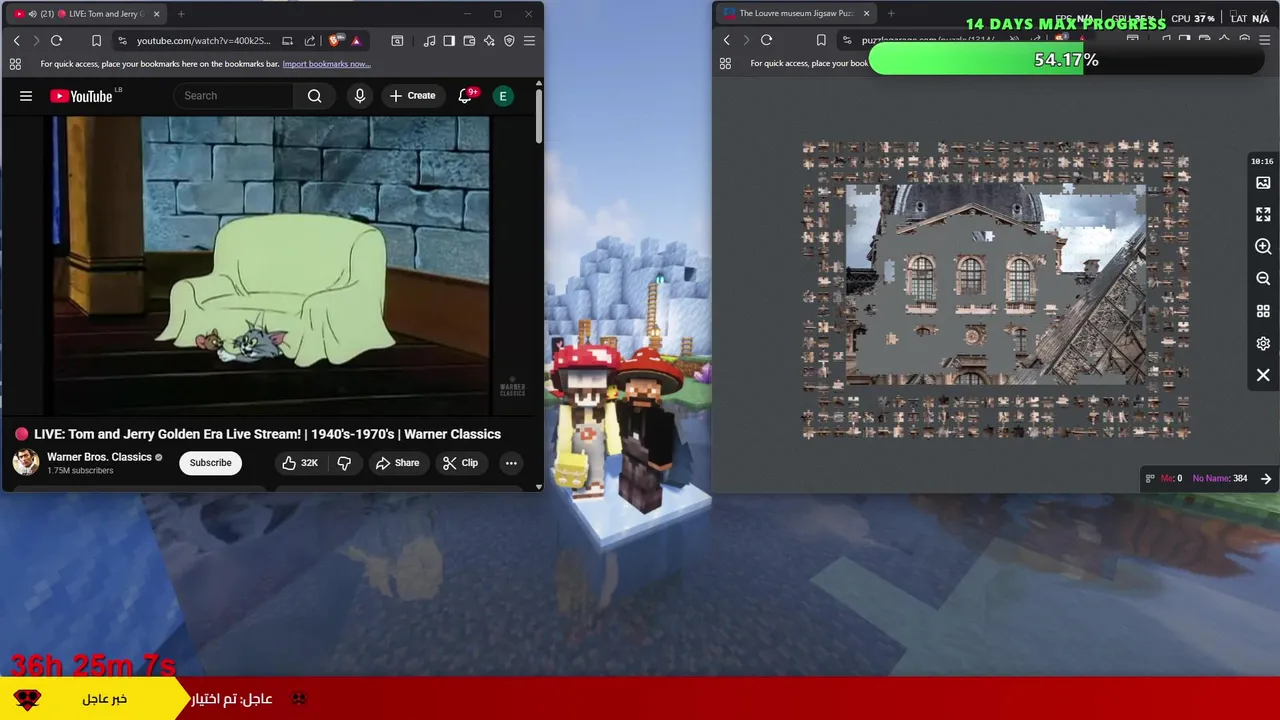Open YouTube notifications bell
The image size is (1280, 720).
[465, 96]
